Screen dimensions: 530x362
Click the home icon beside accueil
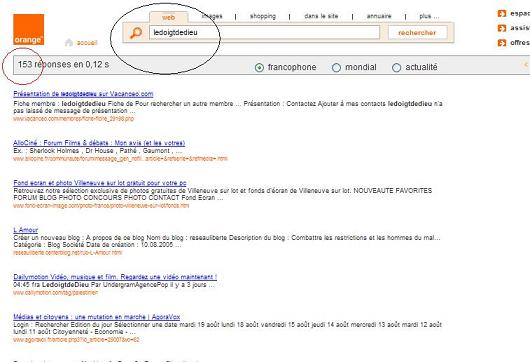69,43
